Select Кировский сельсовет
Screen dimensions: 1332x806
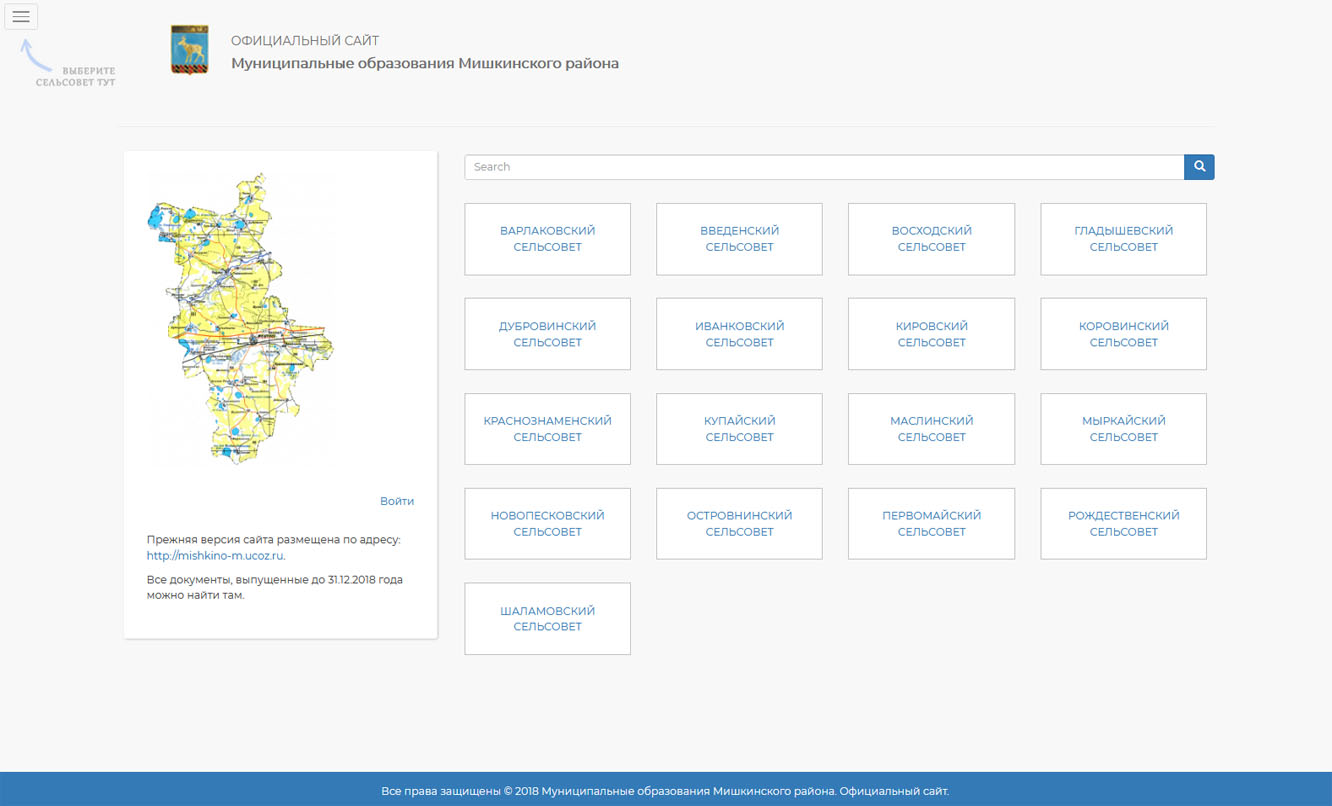932,334
